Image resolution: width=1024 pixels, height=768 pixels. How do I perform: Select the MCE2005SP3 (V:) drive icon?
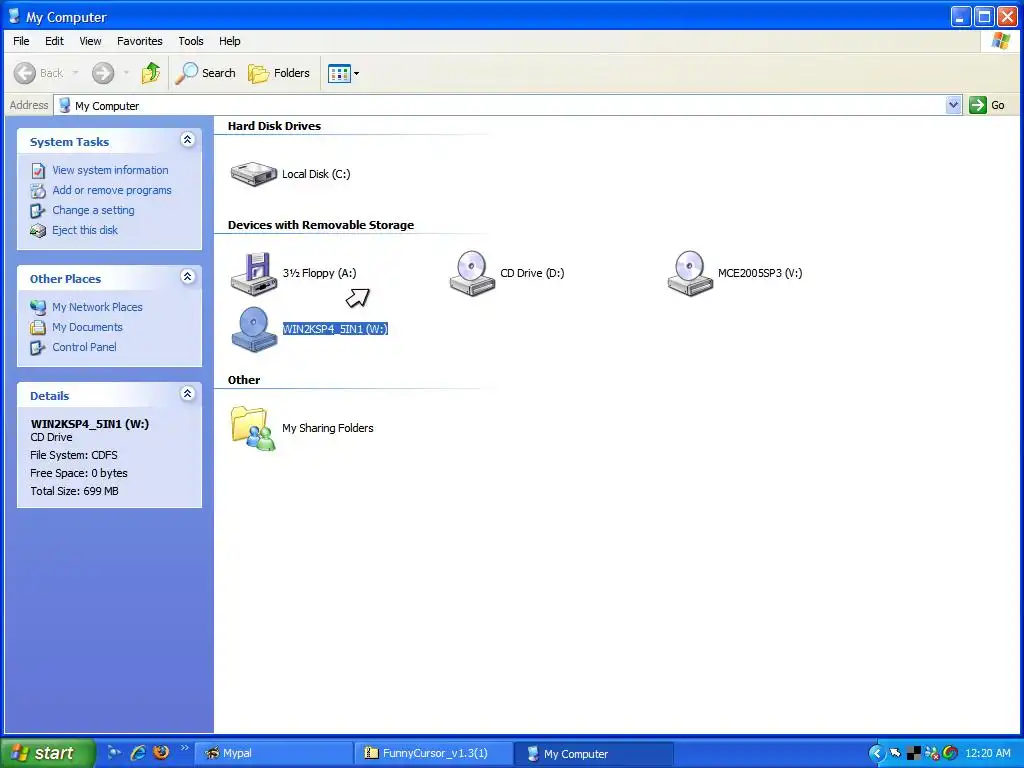pos(690,273)
